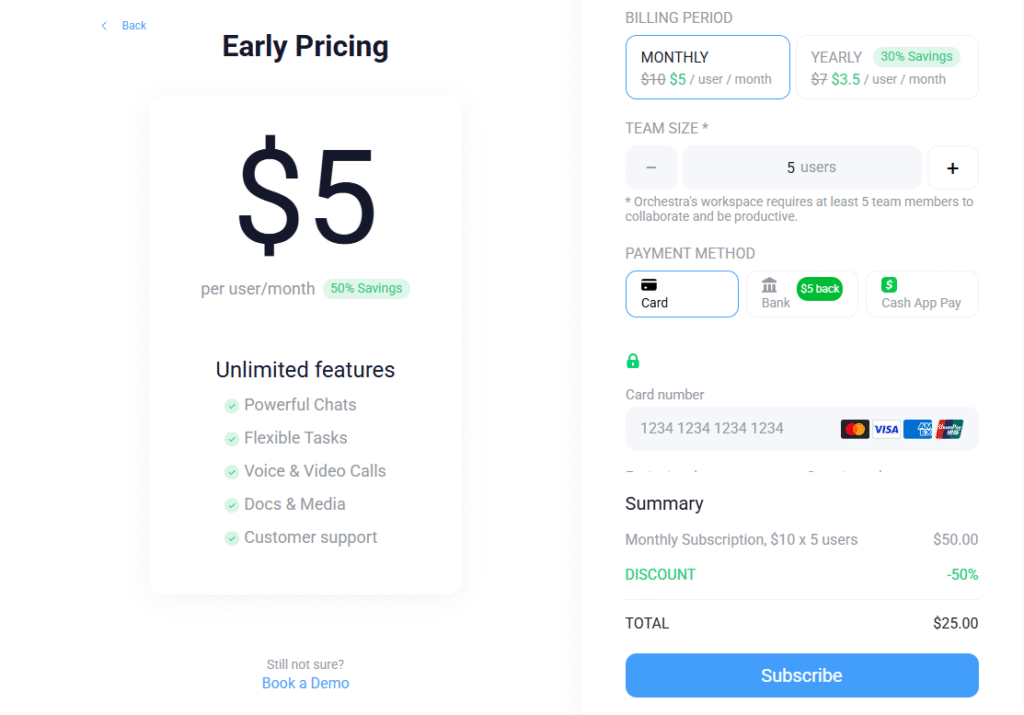This screenshot has height=715, width=1024.
Task: Click the Back arrow icon
Action: click(104, 26)
